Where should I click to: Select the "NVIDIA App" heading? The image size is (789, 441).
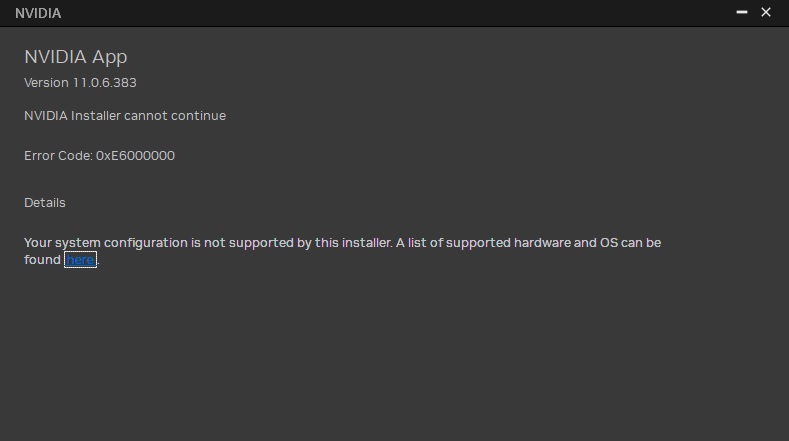[76, 57]
